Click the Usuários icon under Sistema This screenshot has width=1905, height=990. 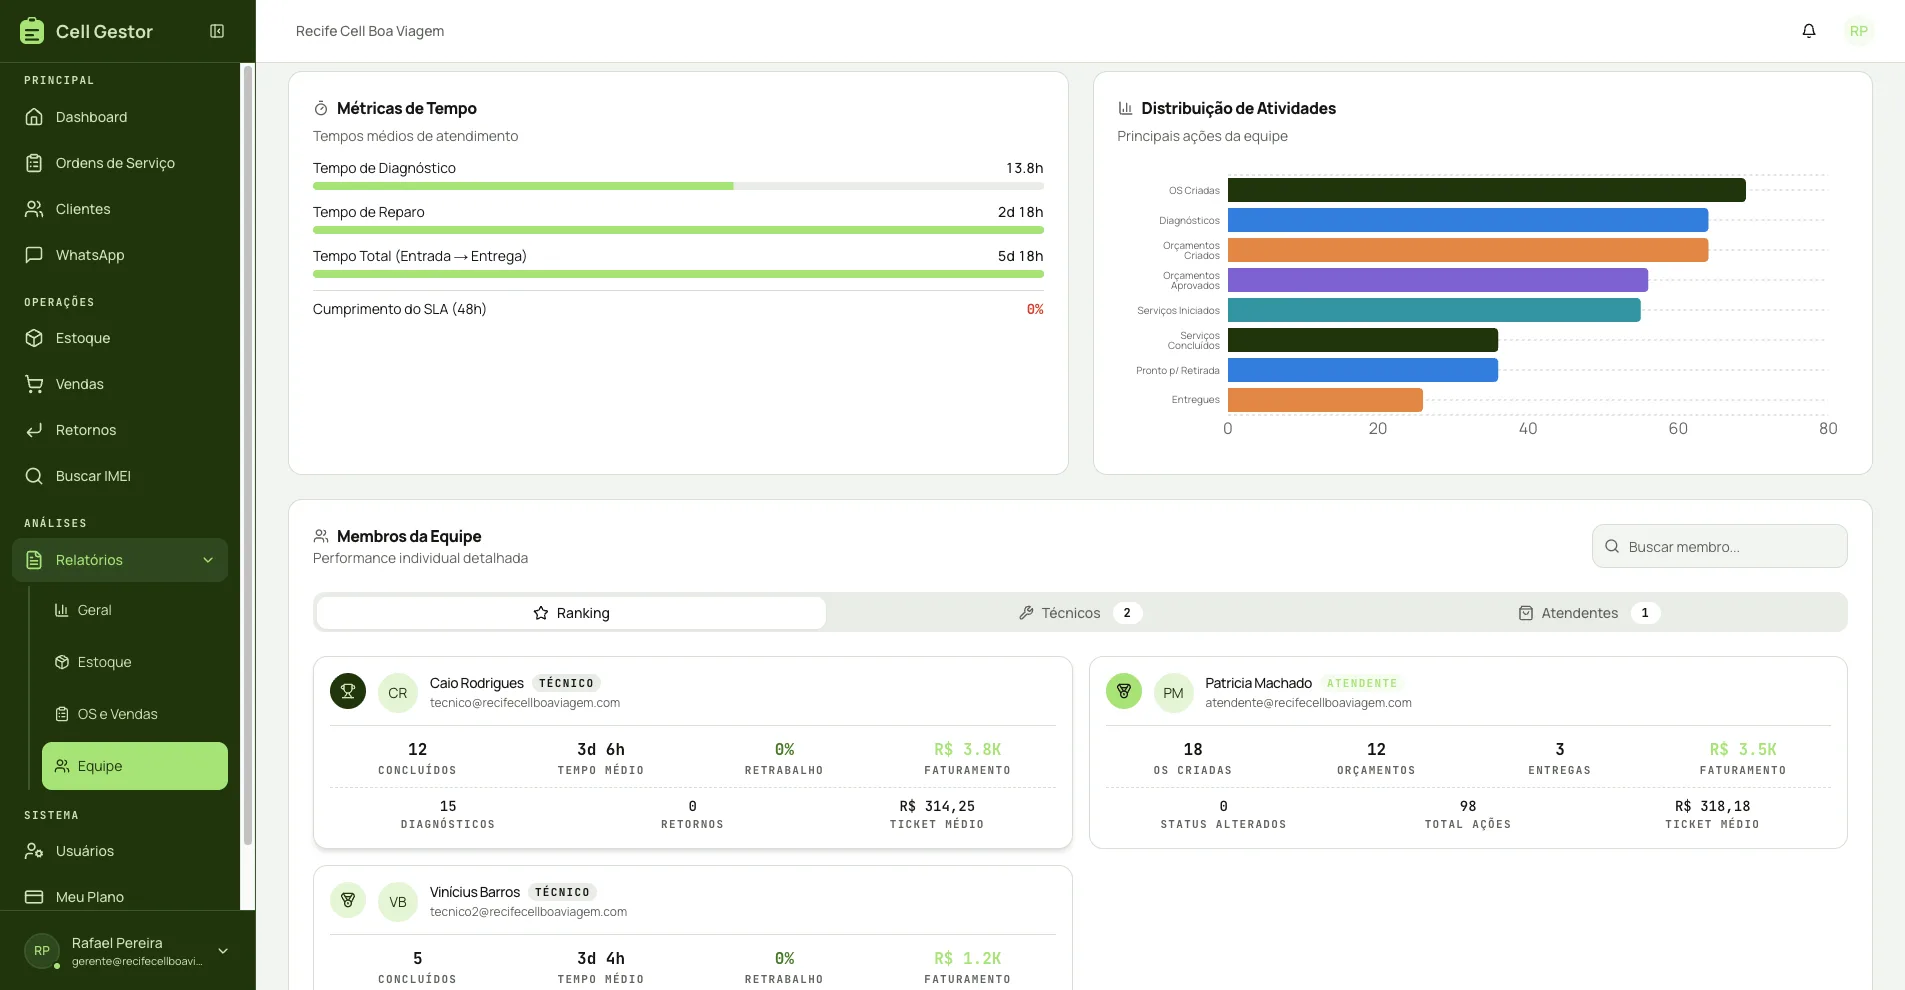point(34,851)
